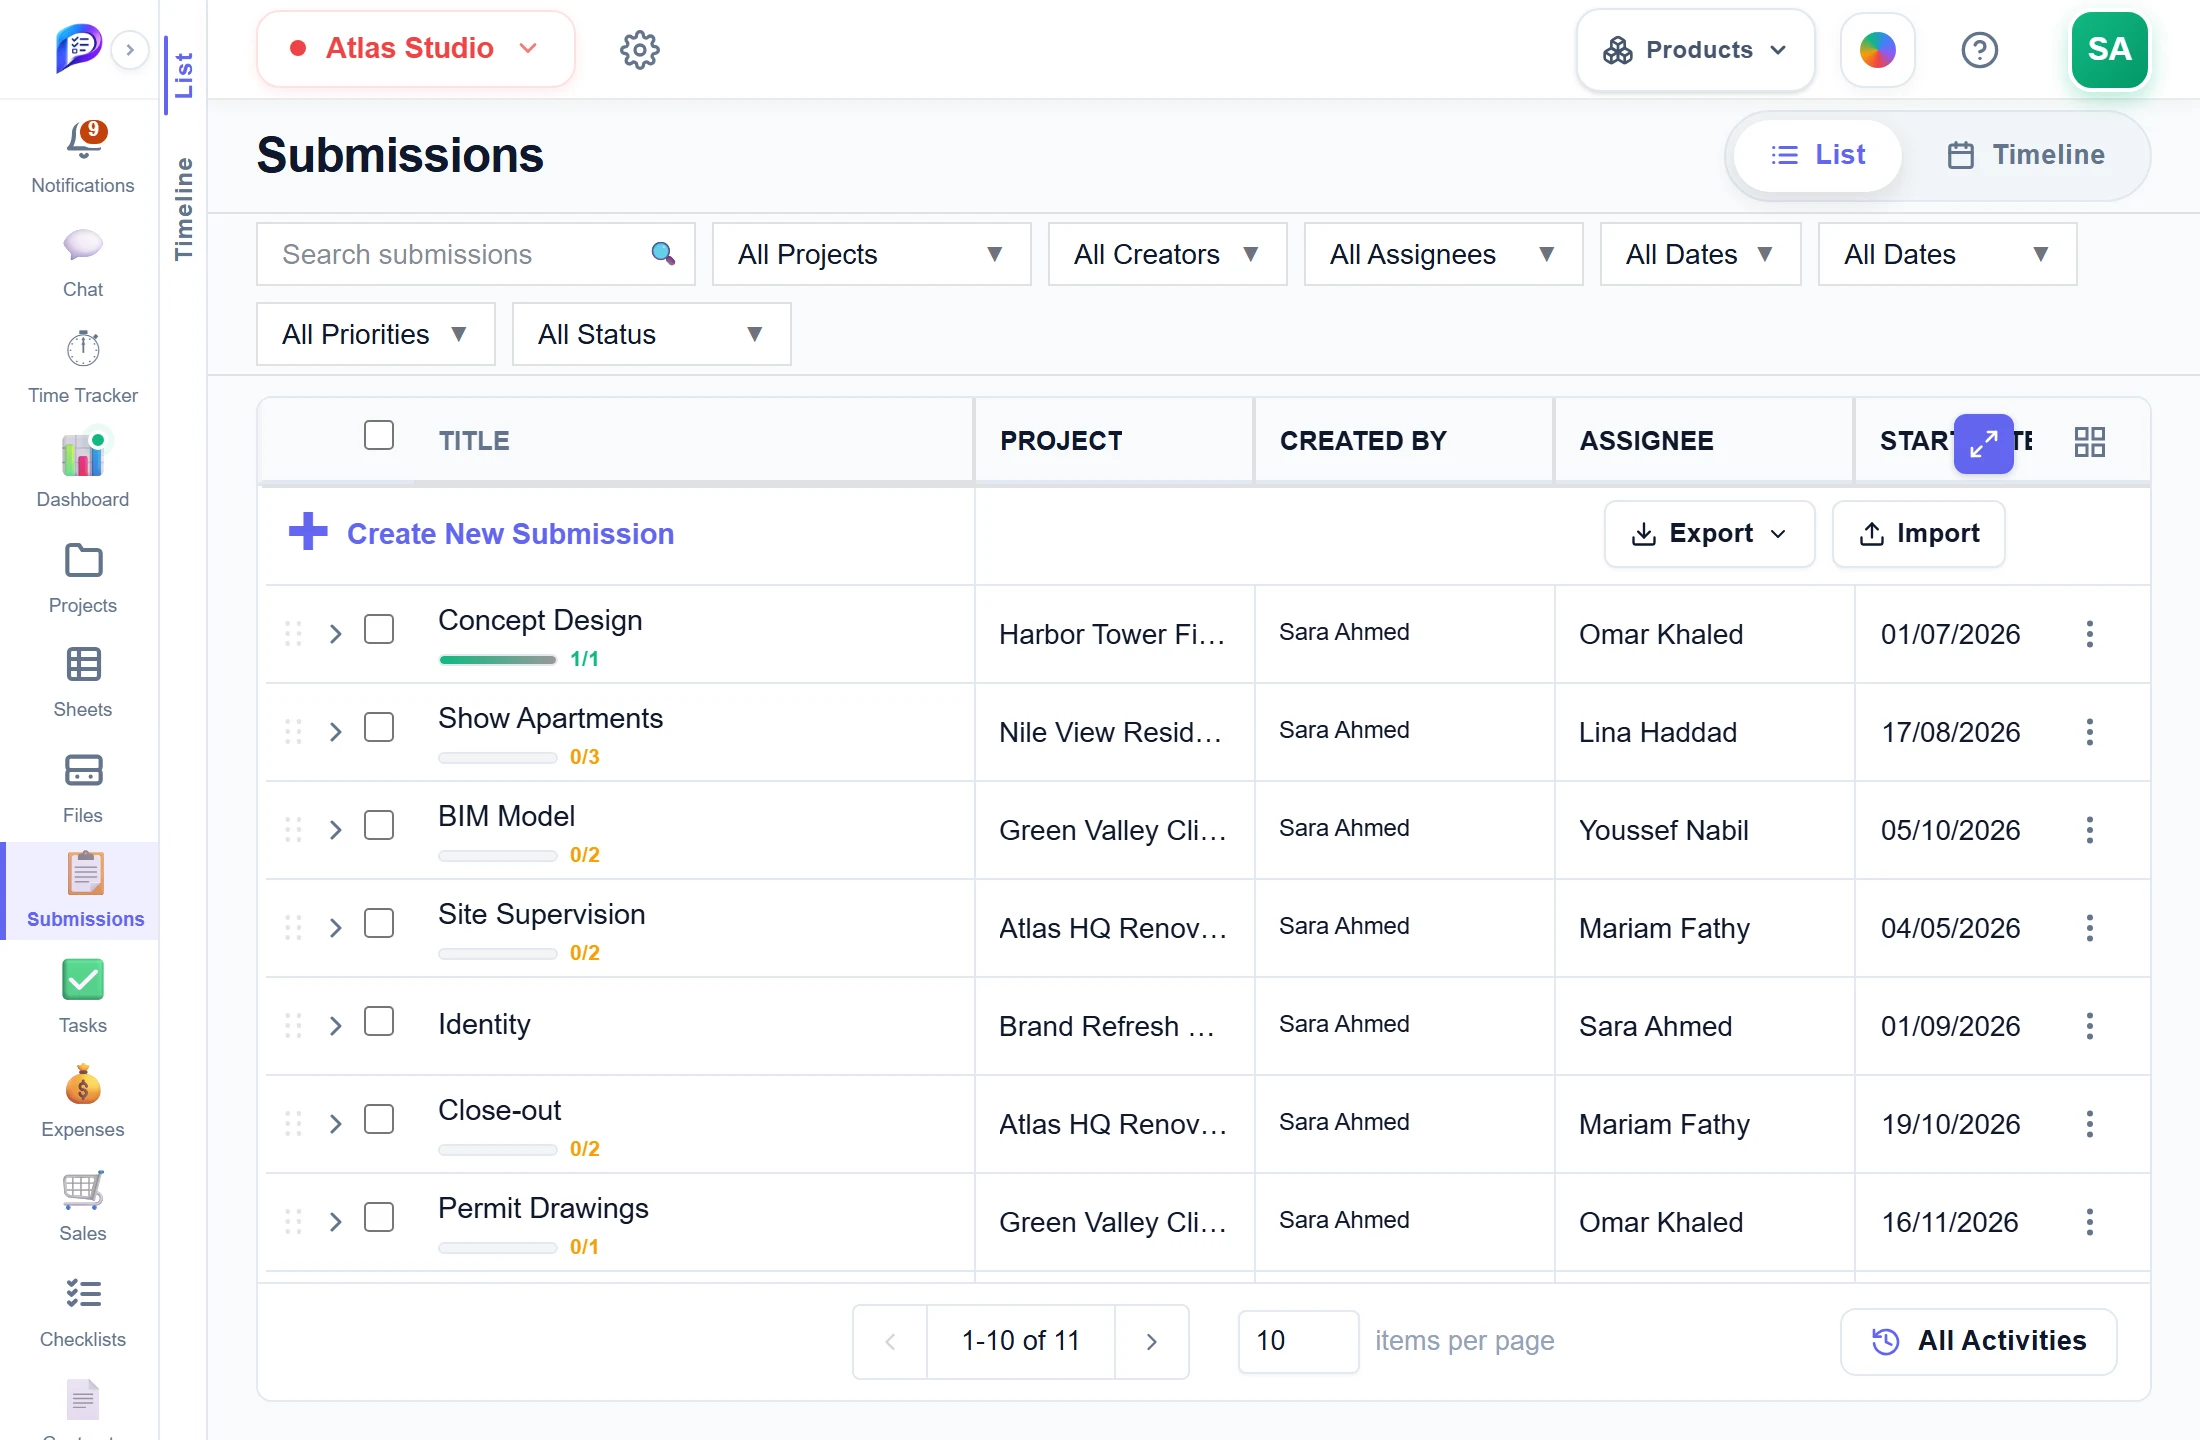The width and height of the screenshot is (2200, 1440).
Task: Click the Import button
Action: point(1918,534)
